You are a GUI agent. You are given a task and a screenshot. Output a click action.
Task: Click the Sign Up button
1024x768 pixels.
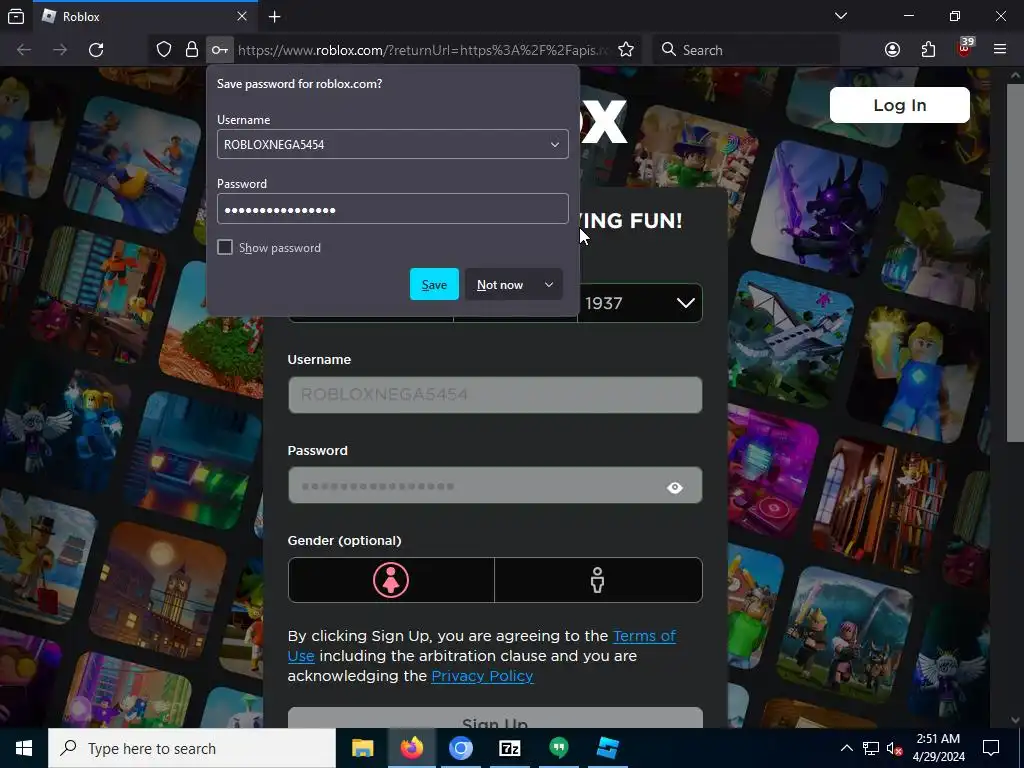495,718
